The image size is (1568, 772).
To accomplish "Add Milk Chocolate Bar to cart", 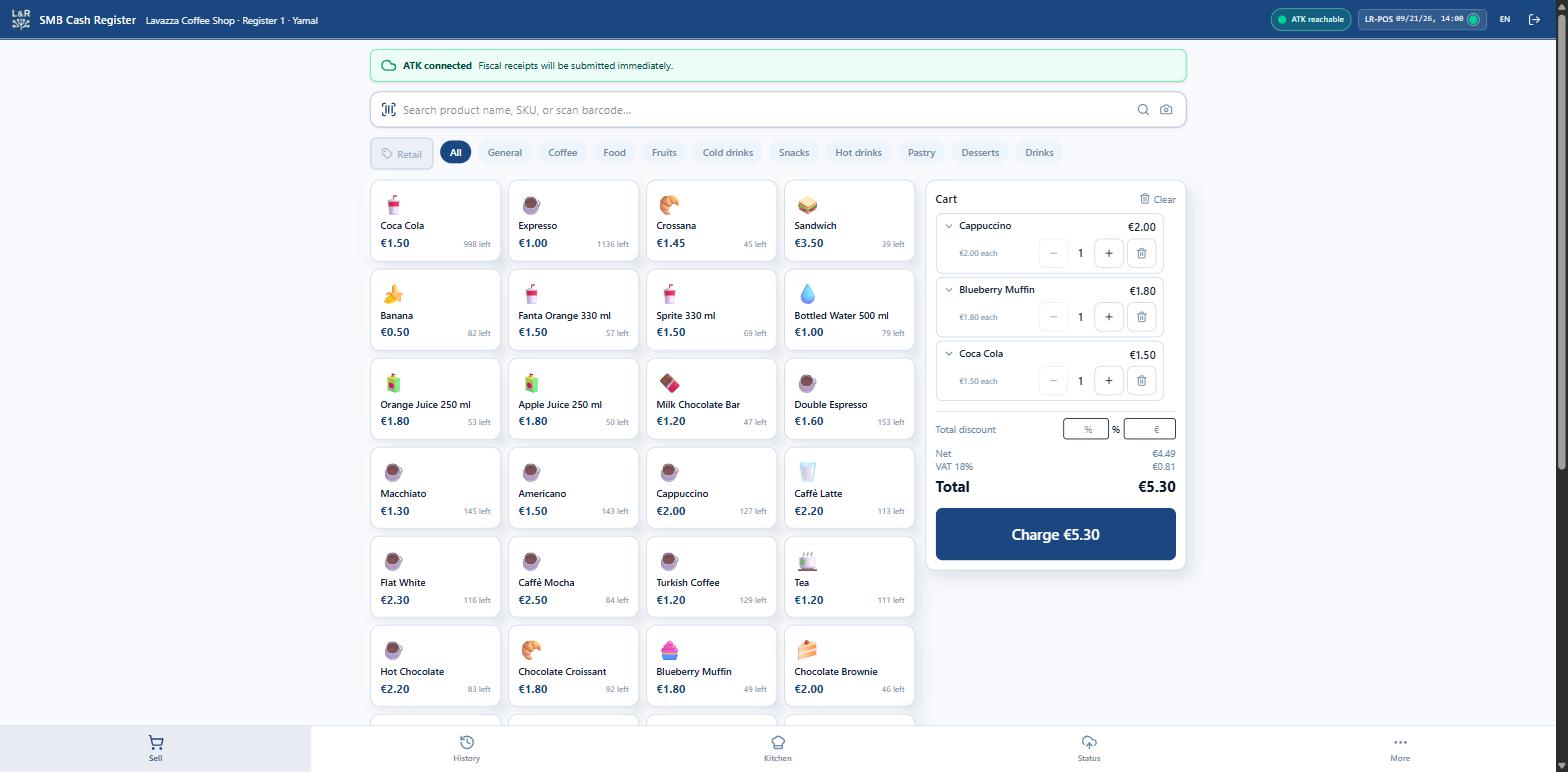I will 711,399.
